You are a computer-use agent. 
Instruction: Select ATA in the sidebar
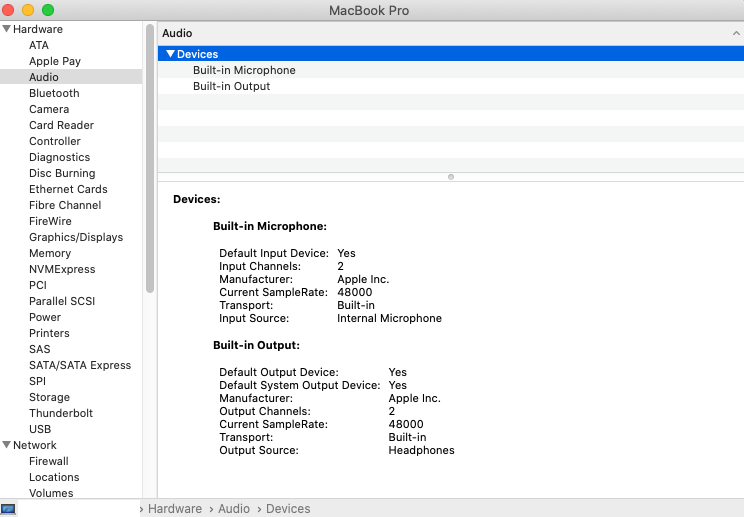coord(39,45)
